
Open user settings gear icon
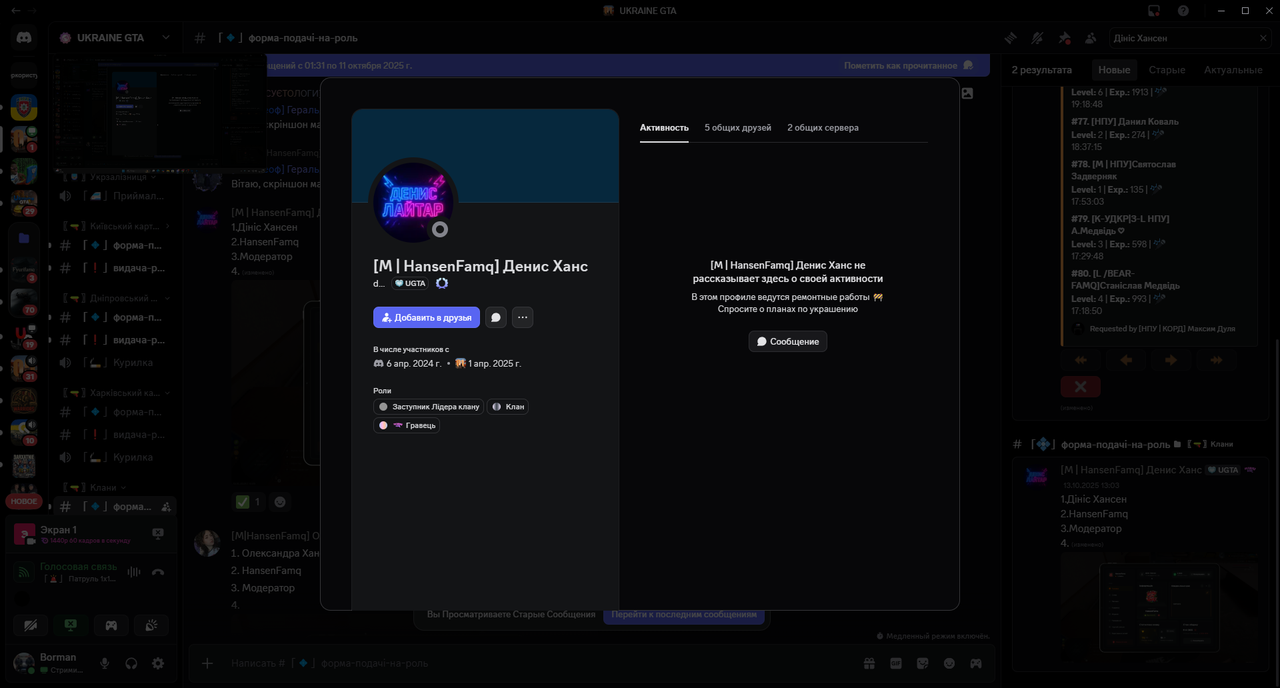coord(158,663)
